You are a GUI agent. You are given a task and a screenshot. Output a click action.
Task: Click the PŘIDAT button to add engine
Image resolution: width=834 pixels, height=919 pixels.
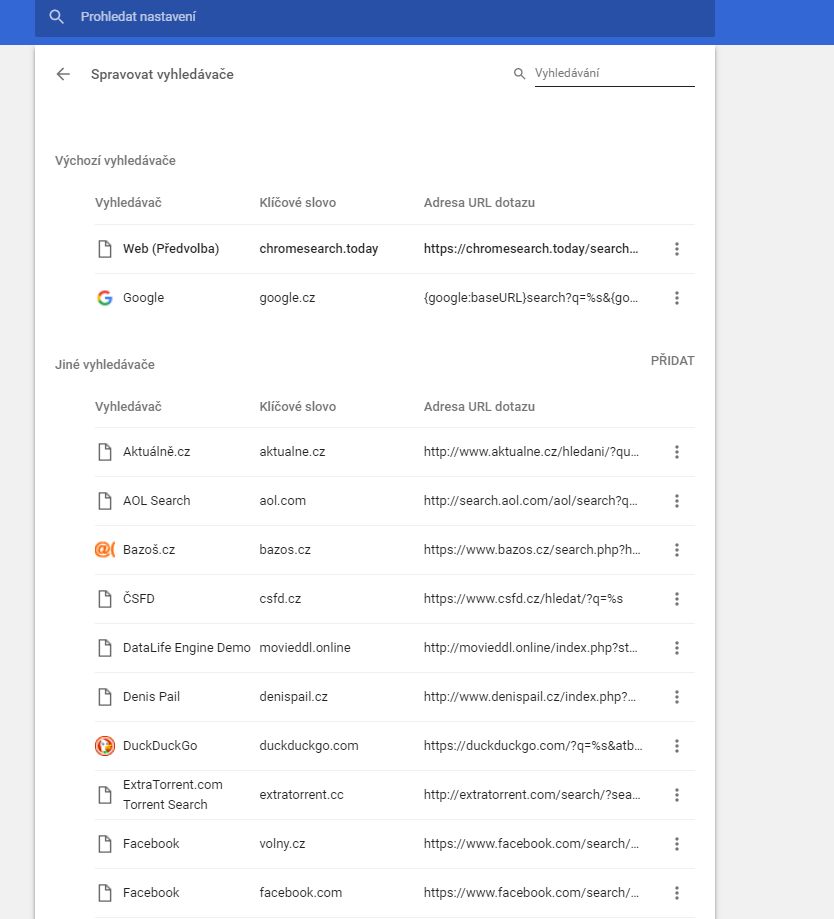tap(672, 360)
